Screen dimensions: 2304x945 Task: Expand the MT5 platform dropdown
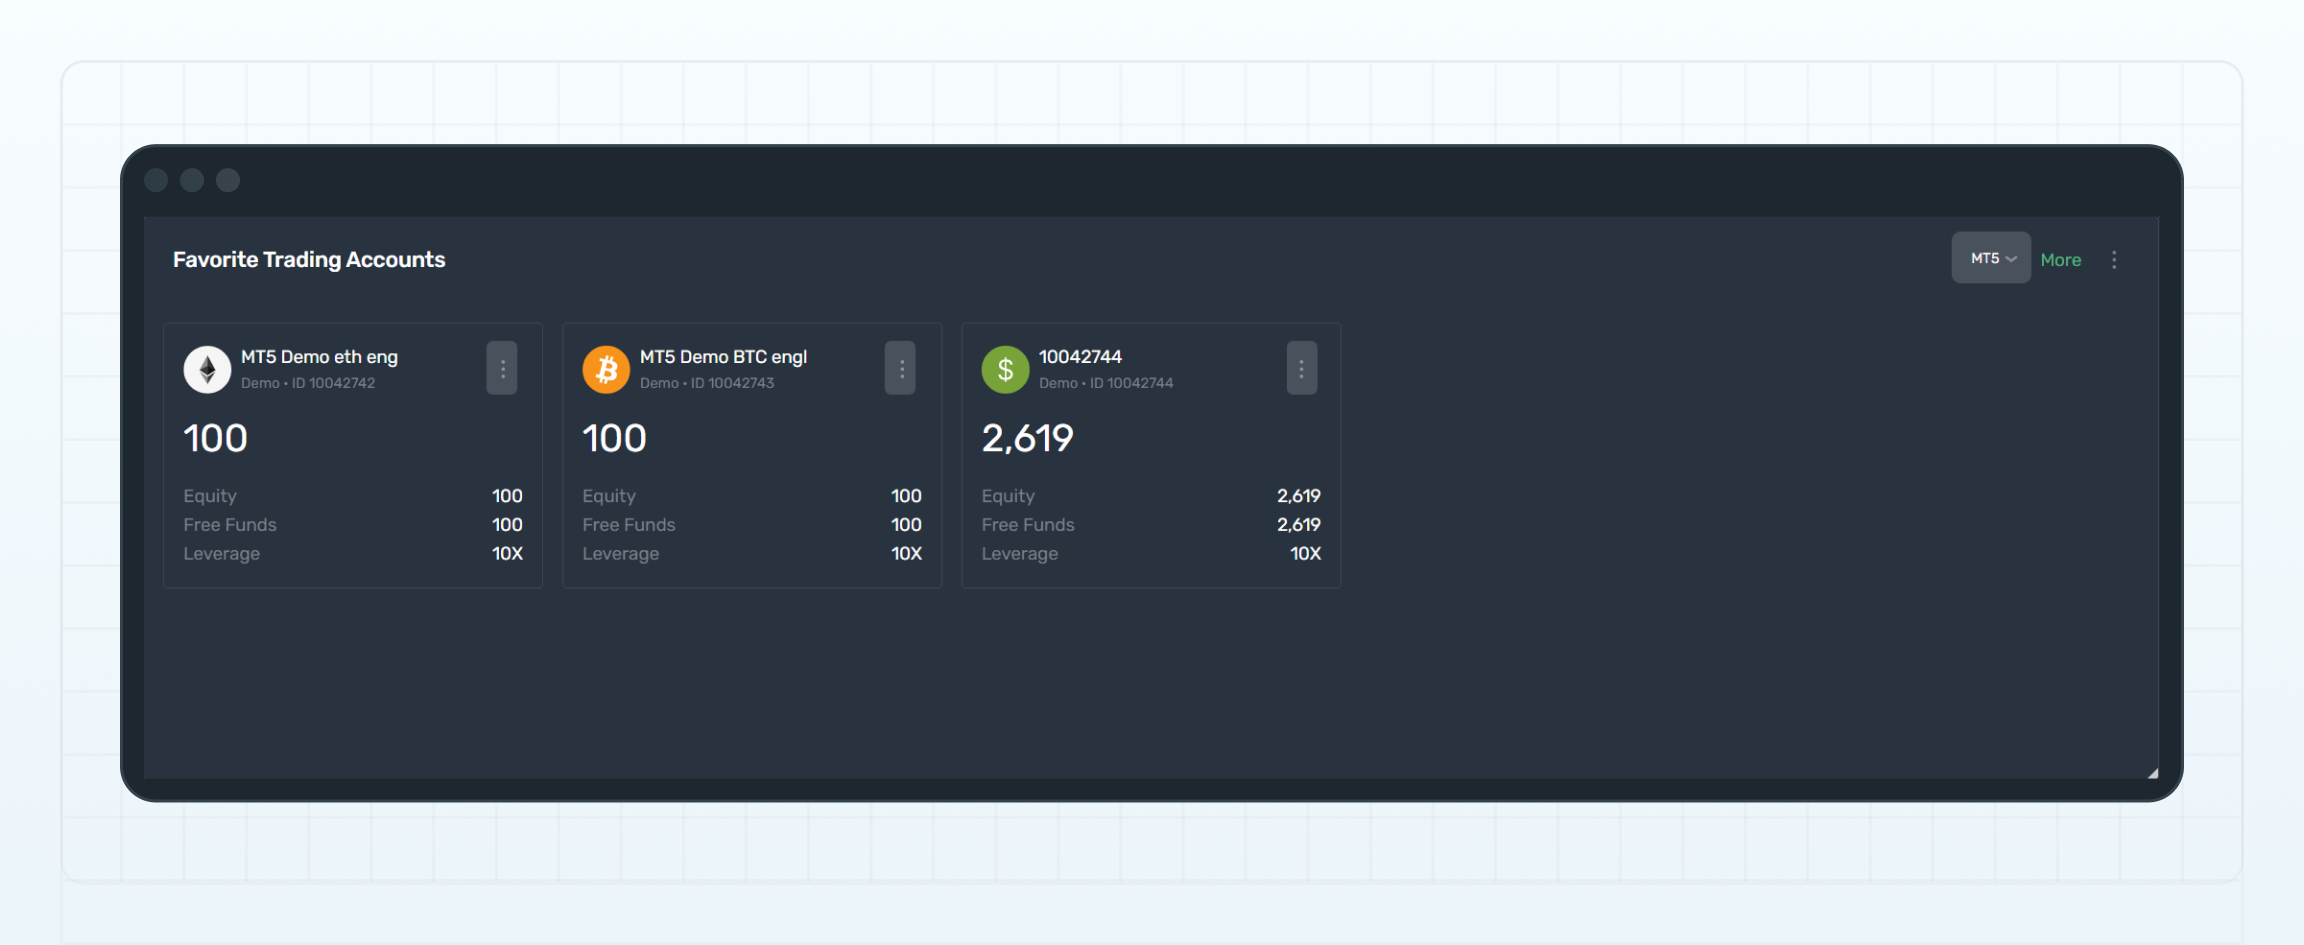click(1991, 258)
